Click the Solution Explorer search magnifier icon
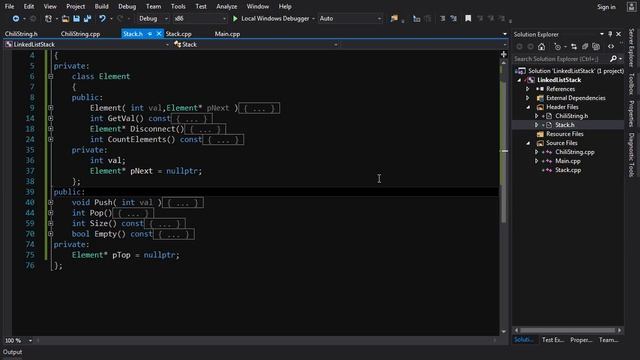 pyautogui.click(x=613, y=59)
